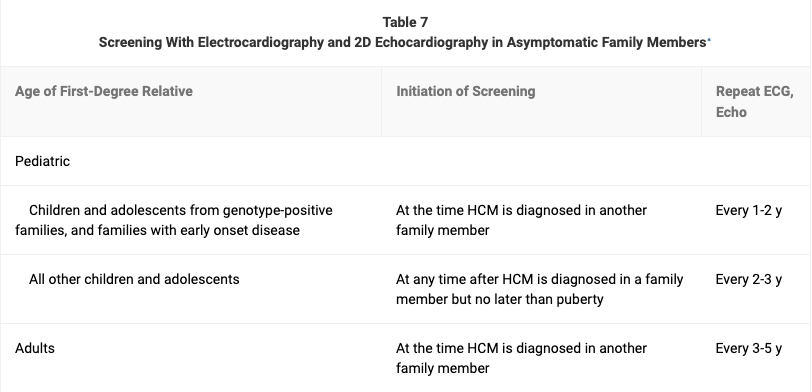This screenshot has width=812, height=392.
Task: Click the screening initiation cell in Adults row
Action: coord(521,358)
